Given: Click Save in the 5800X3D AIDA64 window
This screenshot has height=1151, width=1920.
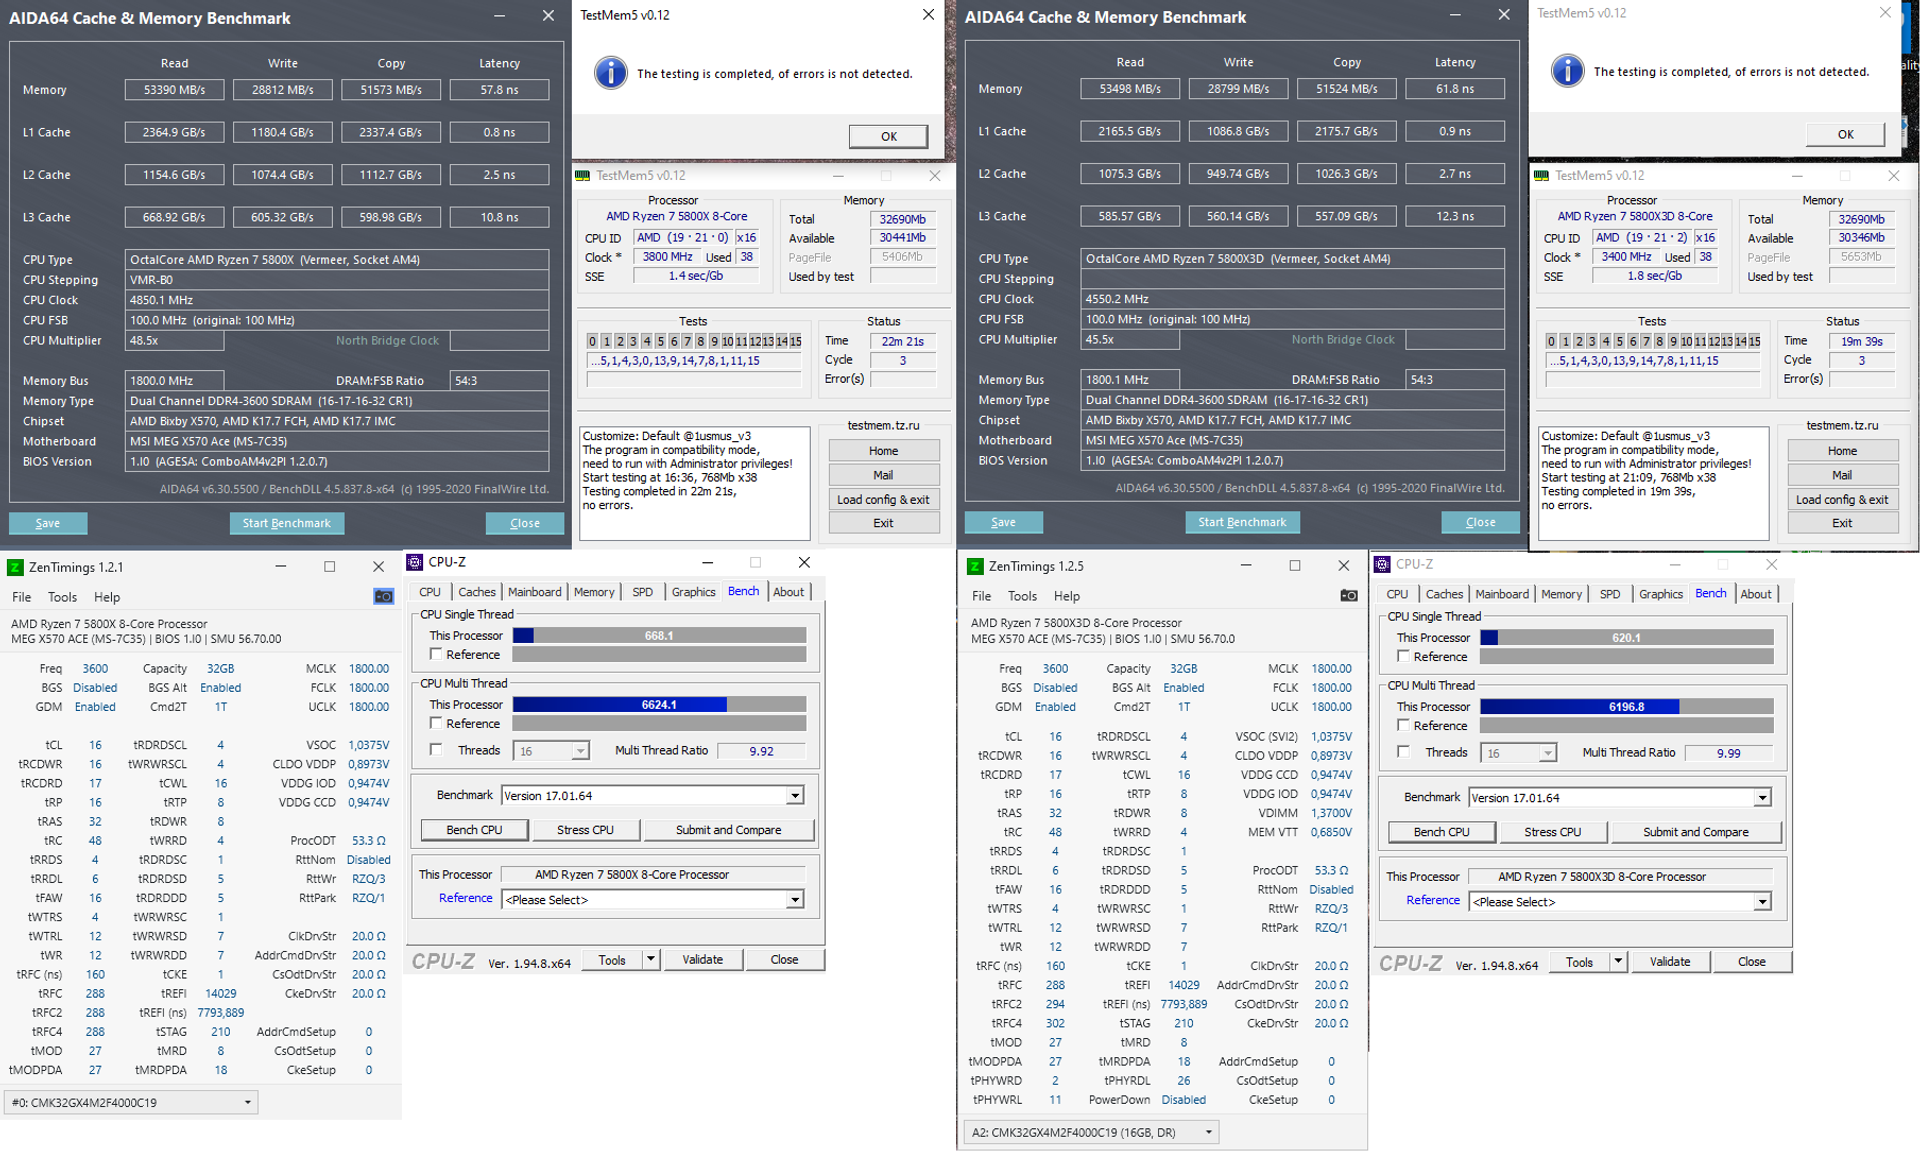Looking at the screenshot, I should tap(1003, 522).
